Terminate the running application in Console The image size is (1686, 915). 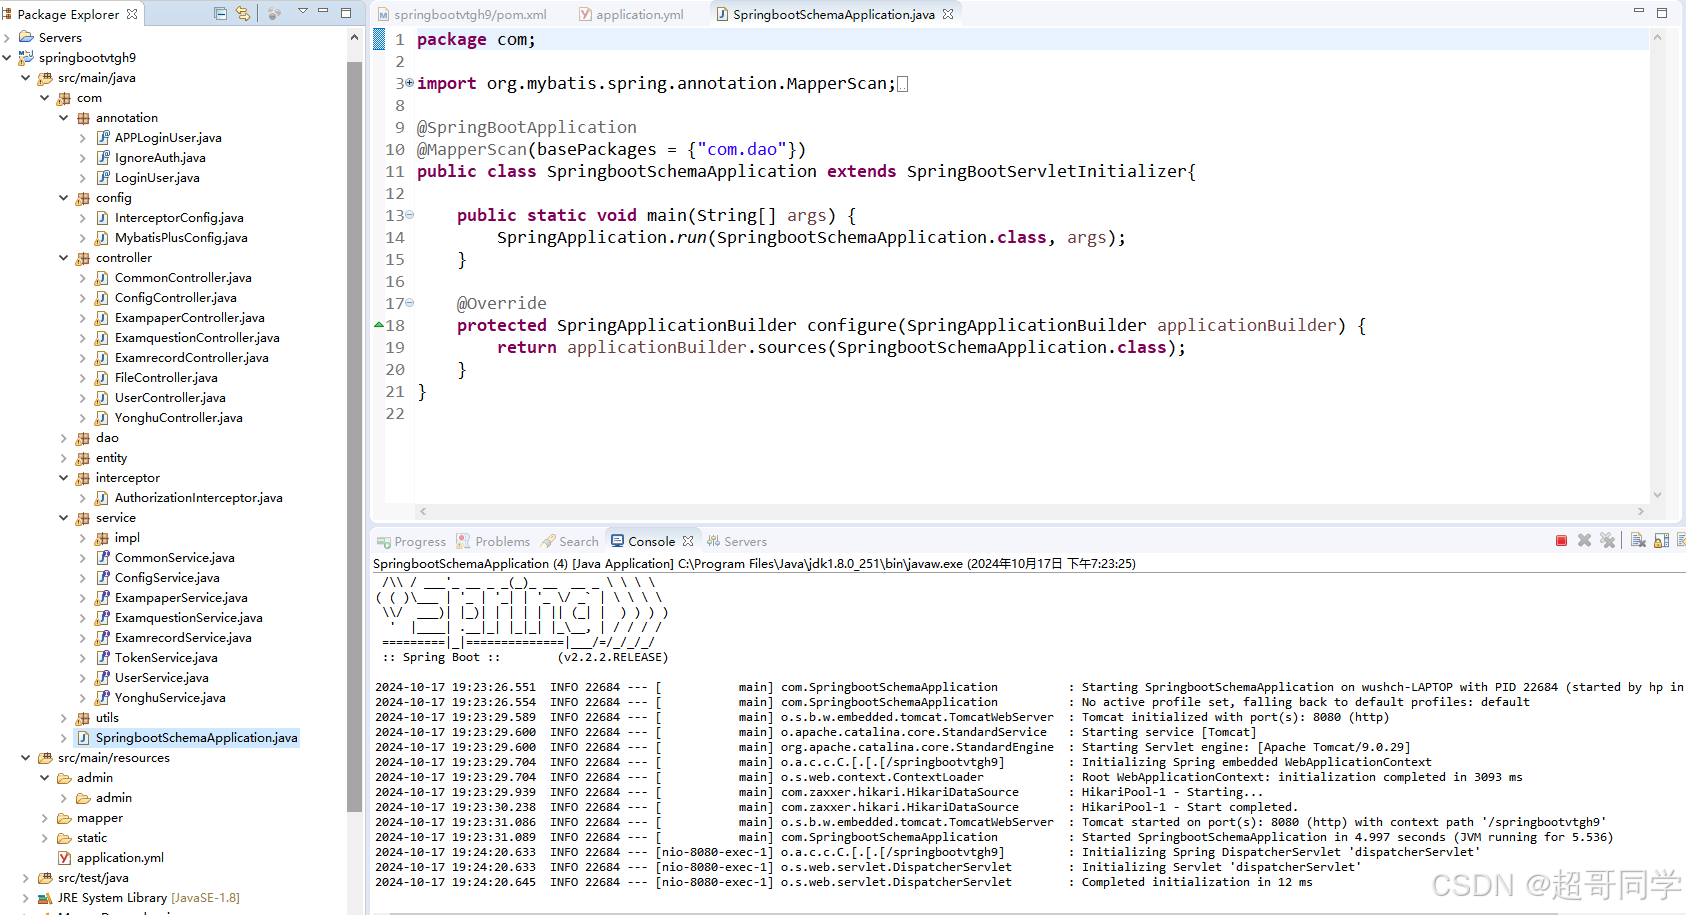coord(1562,540)
